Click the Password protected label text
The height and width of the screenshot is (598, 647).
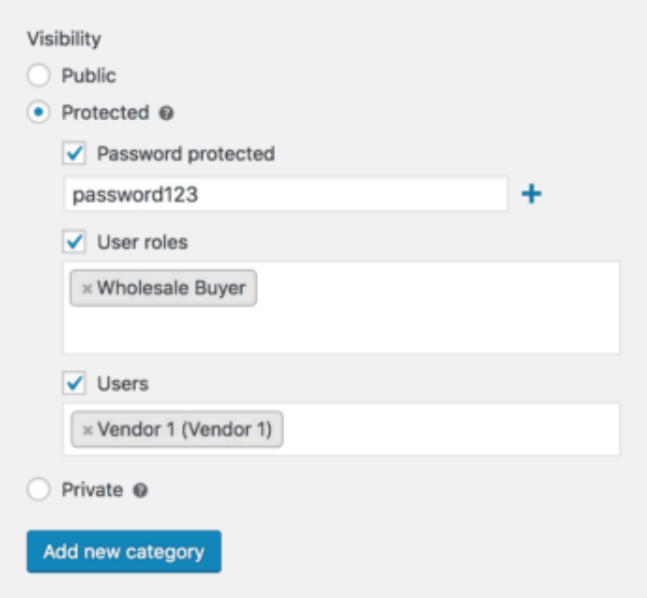pos(185,154)
